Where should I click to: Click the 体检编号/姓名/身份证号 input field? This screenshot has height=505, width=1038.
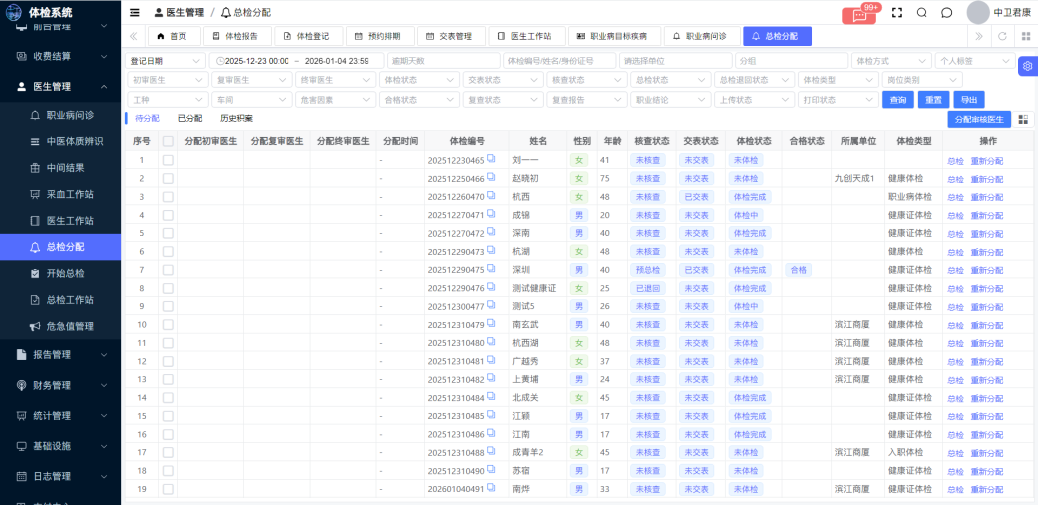[x=558, y=61]
